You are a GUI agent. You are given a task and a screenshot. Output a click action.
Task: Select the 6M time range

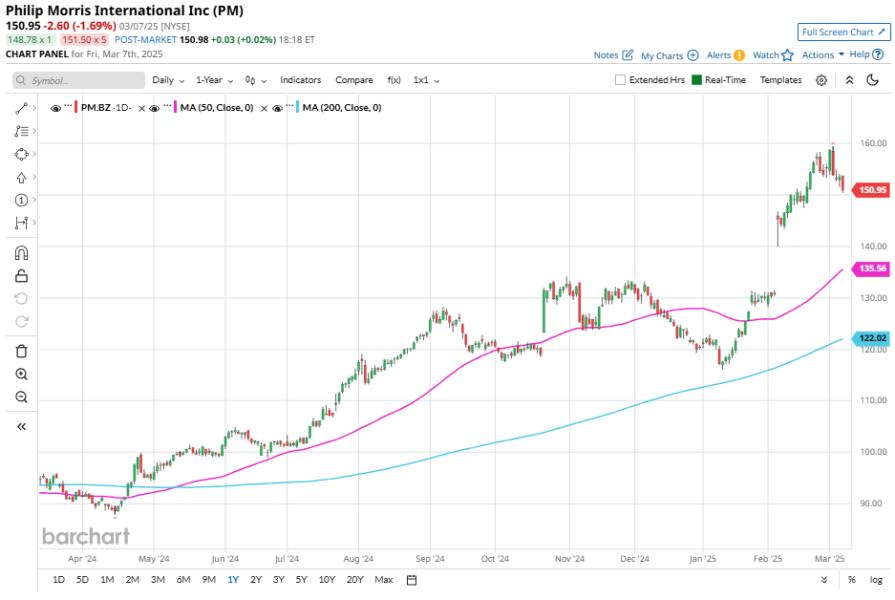(x=183, y=579)
